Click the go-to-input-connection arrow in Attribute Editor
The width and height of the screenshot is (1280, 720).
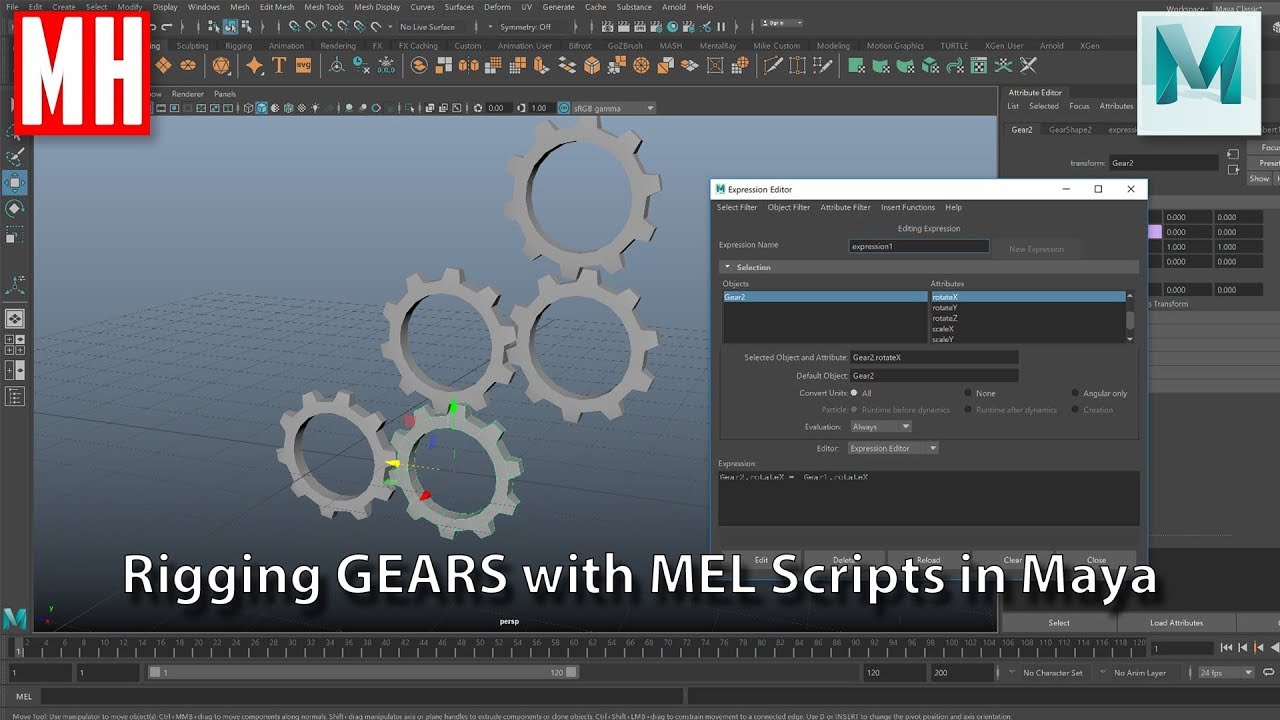[1233, 154]
